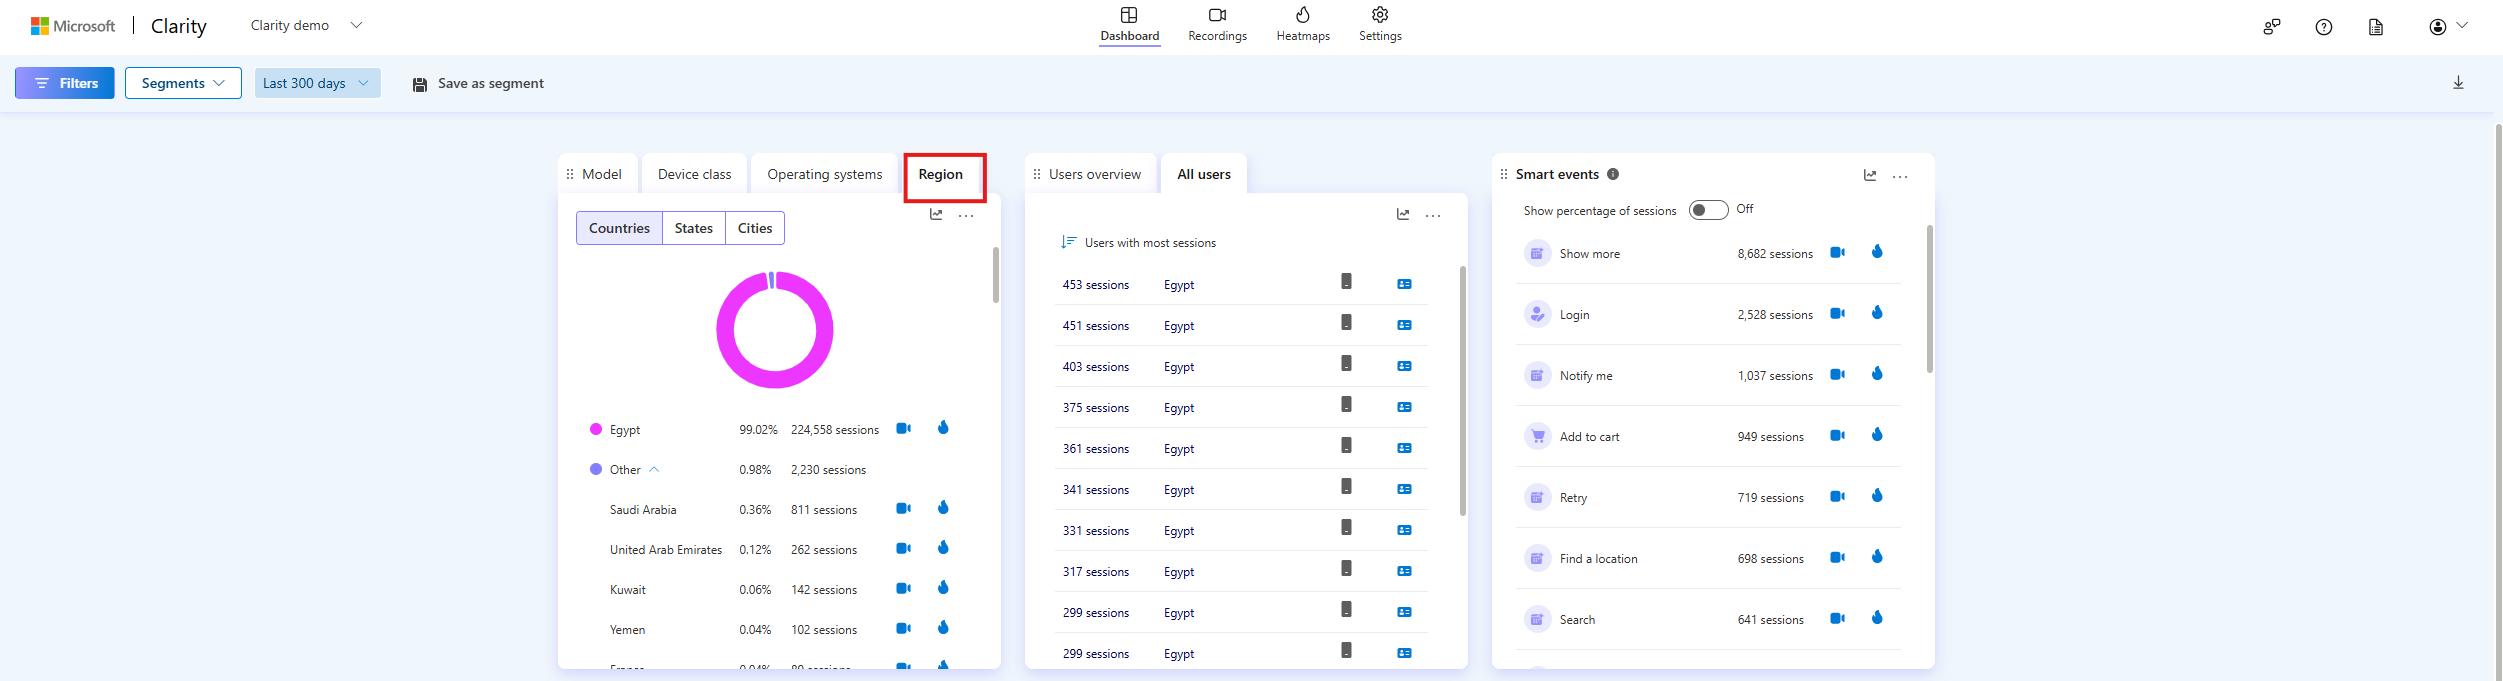Open more options in Region card
The image size is (2503, 681).
(x=966, y=216)
